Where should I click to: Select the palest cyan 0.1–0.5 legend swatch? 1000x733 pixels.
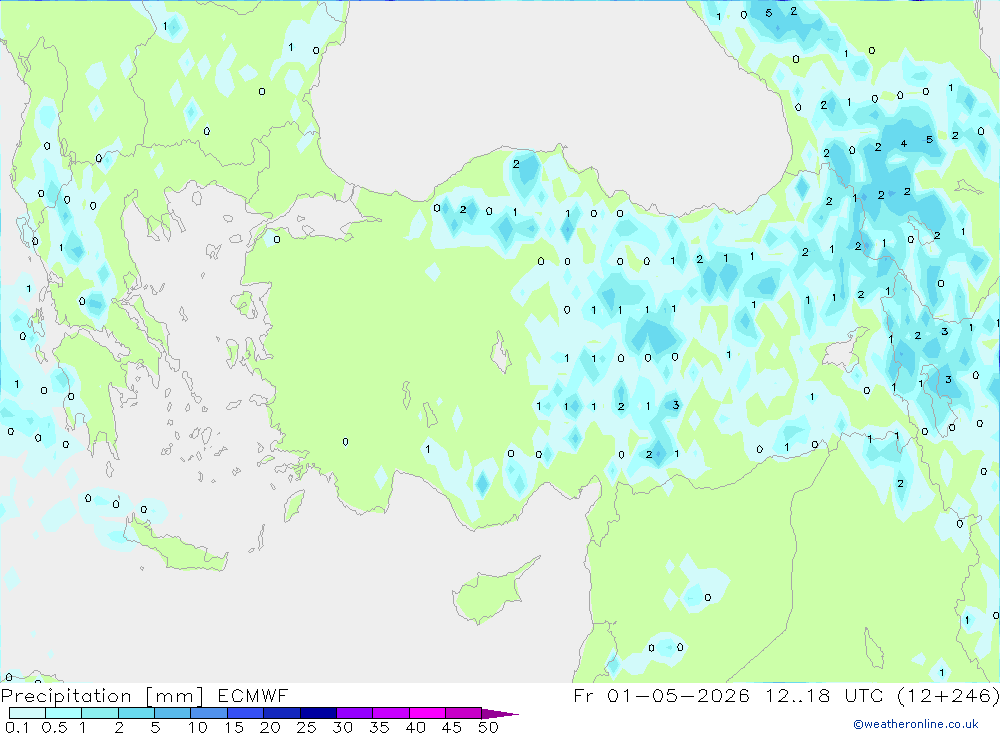[27, 713]
